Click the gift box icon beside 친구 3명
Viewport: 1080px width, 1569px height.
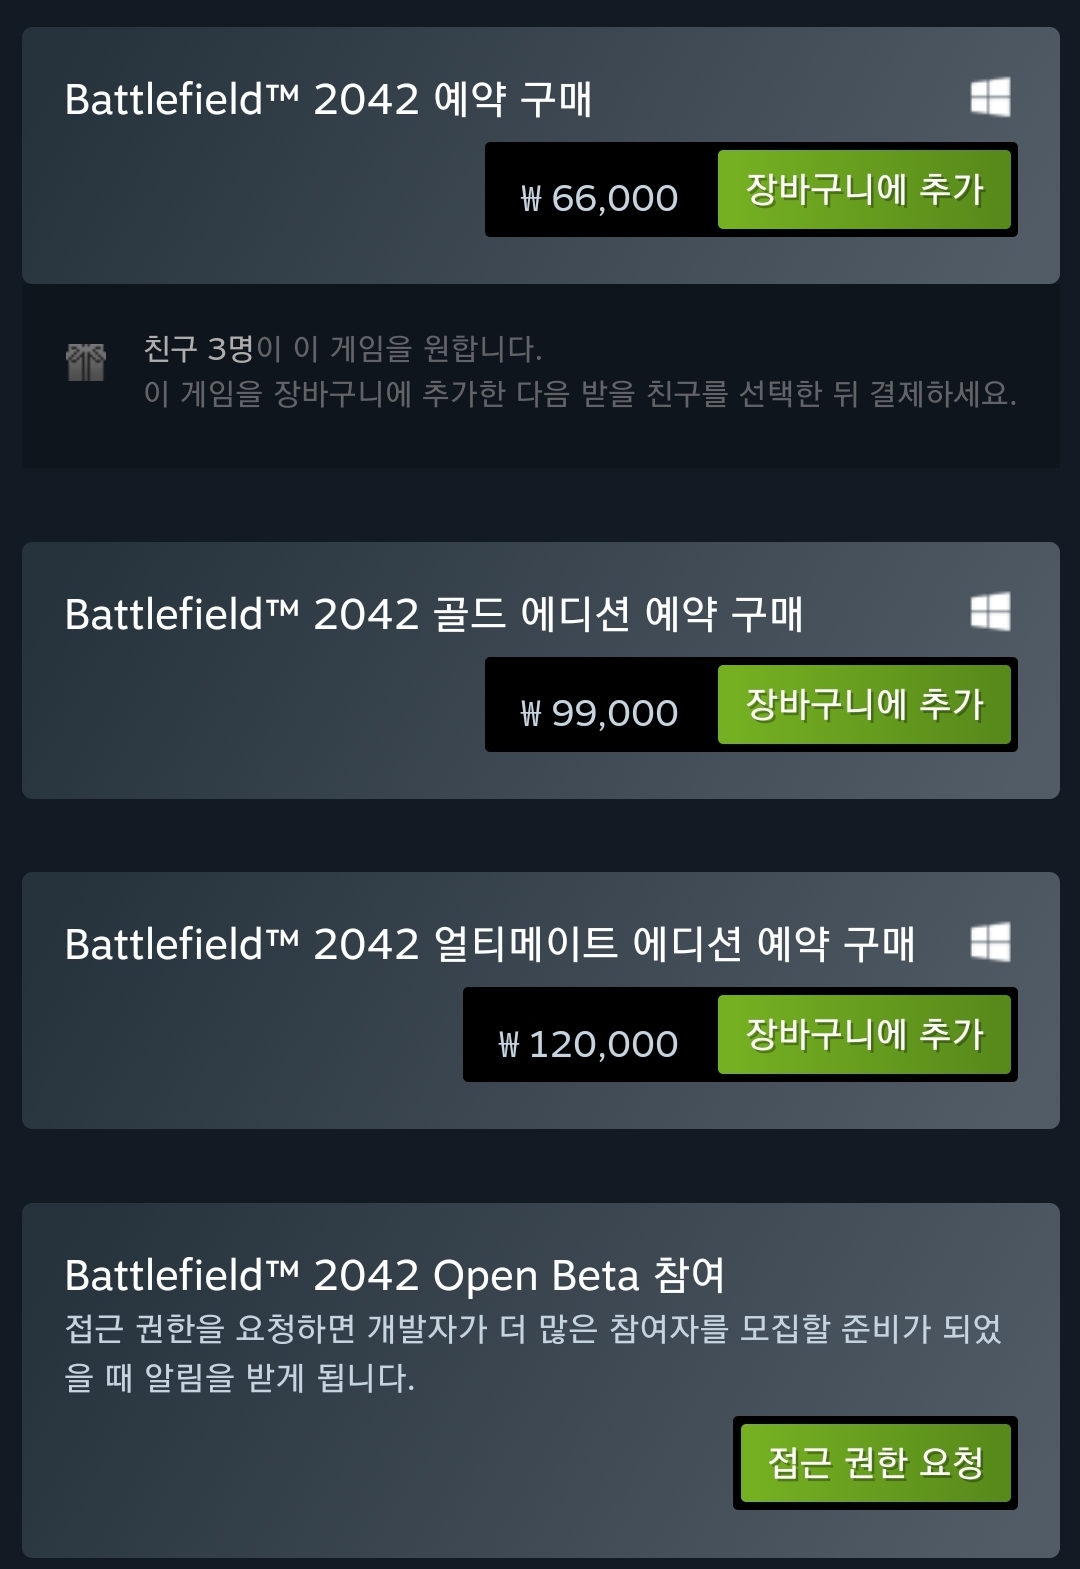(86, 362)
